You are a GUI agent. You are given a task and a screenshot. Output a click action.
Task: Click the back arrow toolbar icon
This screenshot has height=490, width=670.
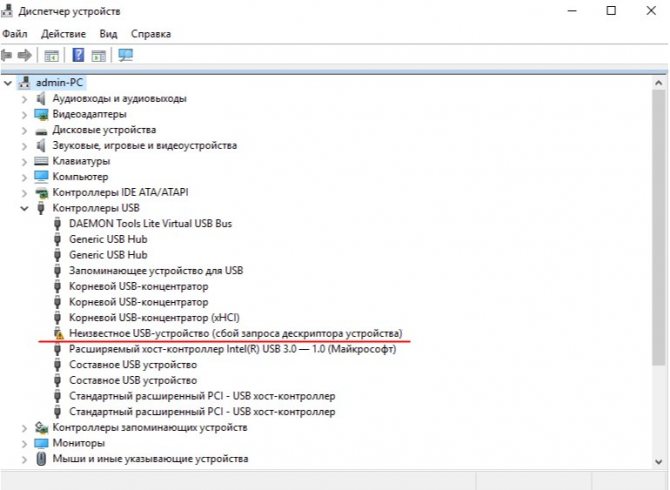coord(6,55)
